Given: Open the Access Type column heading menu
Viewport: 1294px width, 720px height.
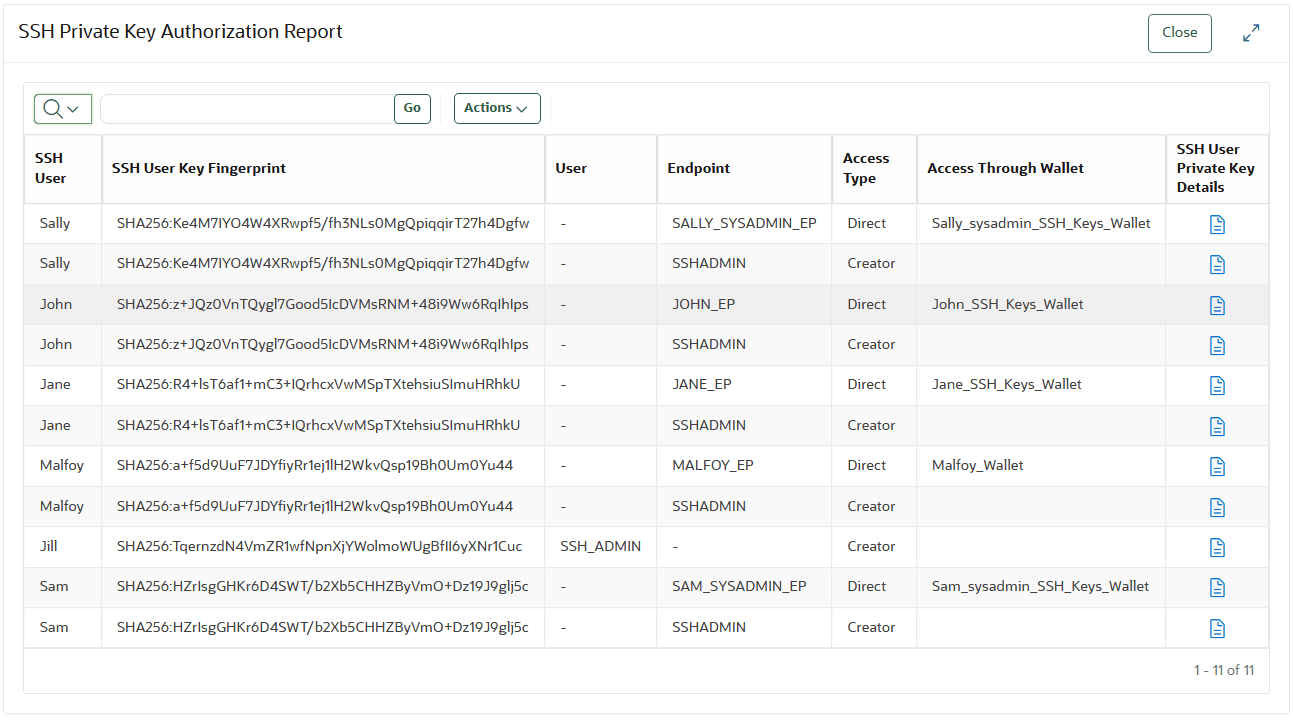Looking at the screenshot, I should click(x=872, y=168).
